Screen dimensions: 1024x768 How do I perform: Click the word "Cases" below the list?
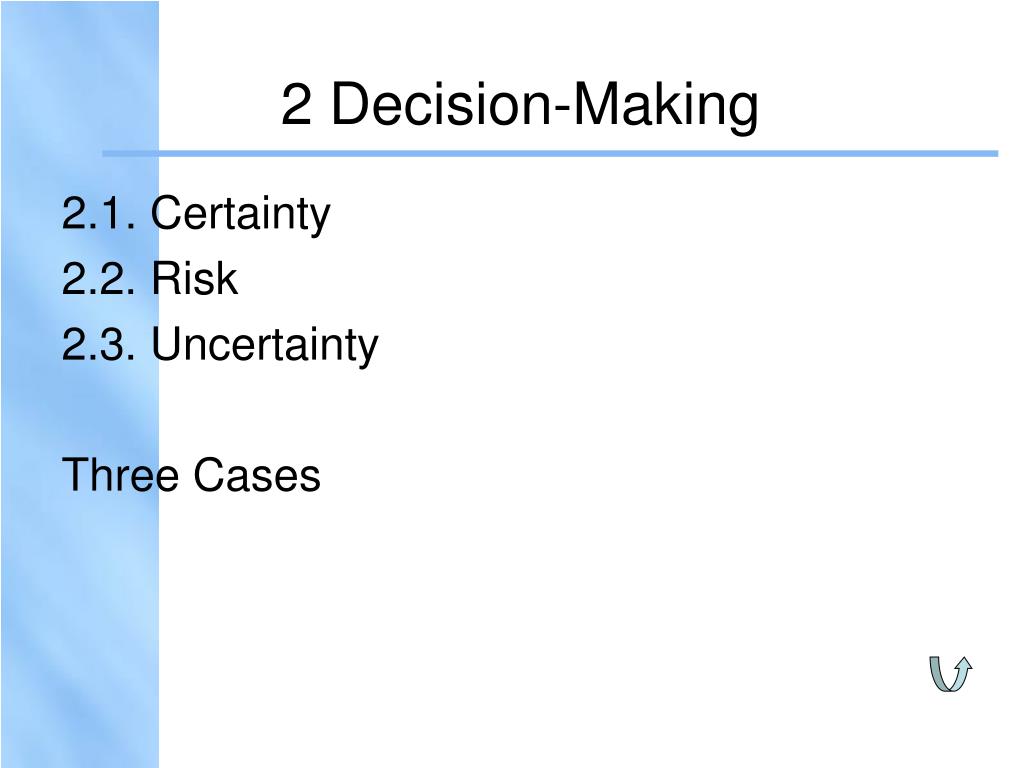257,475
